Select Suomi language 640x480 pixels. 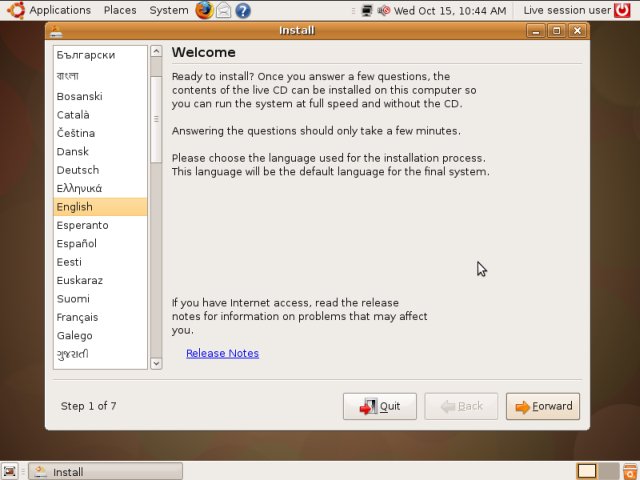pyautogui.click(x=100, y=299)
